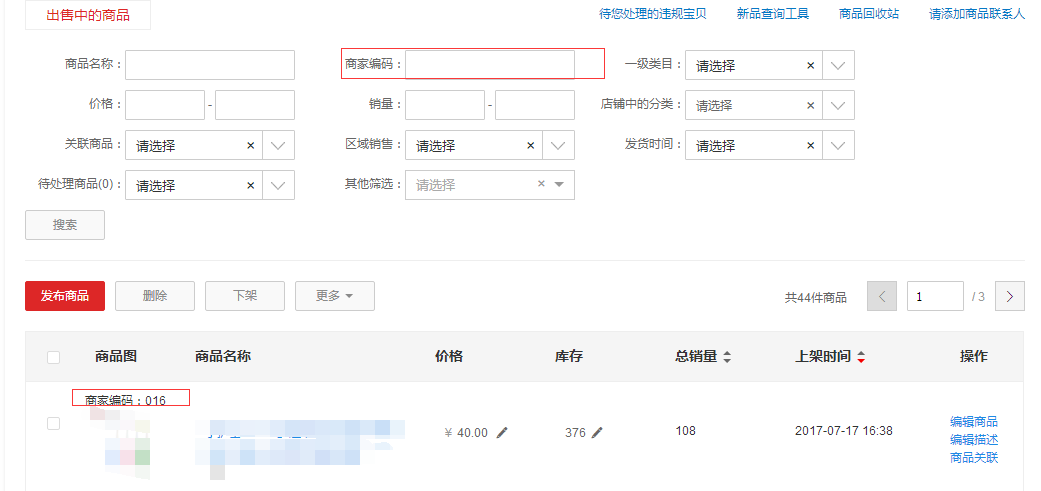1041x491 pixels.
Task: Sort by 上架时间 using its sort arrows
Action: click(861, 357)
